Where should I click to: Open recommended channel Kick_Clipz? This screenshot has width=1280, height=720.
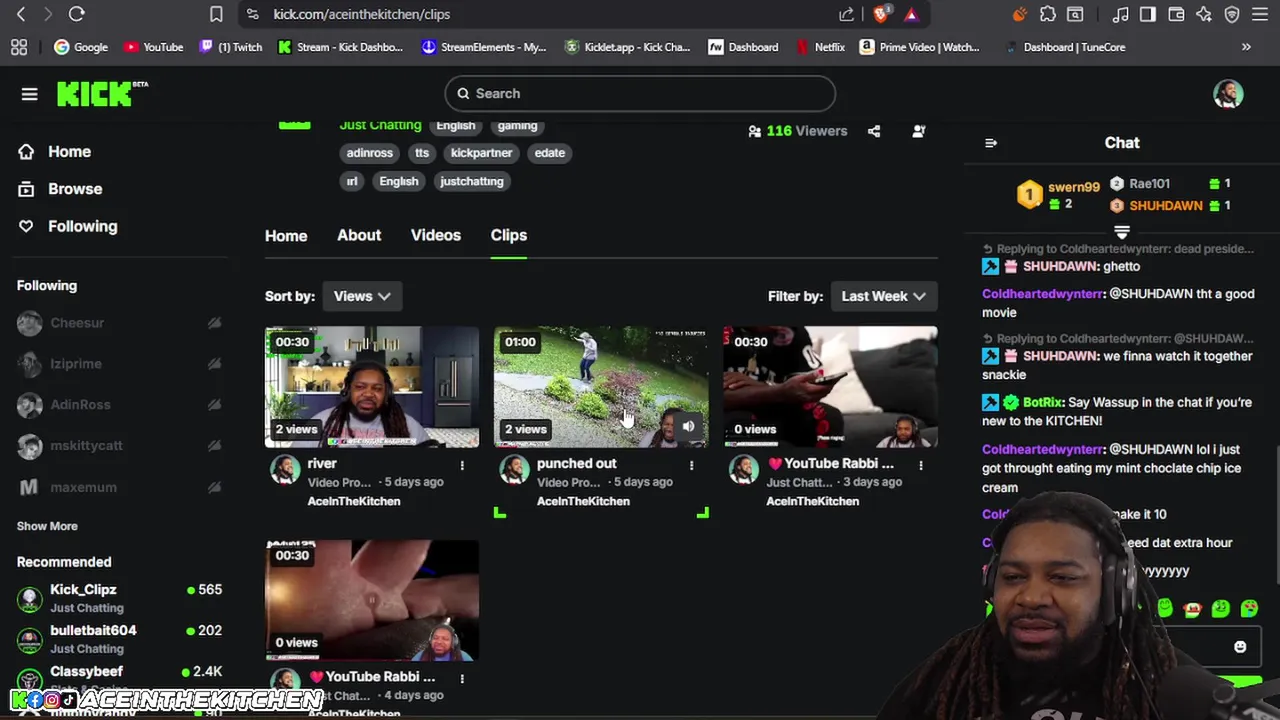coord(120,598)
